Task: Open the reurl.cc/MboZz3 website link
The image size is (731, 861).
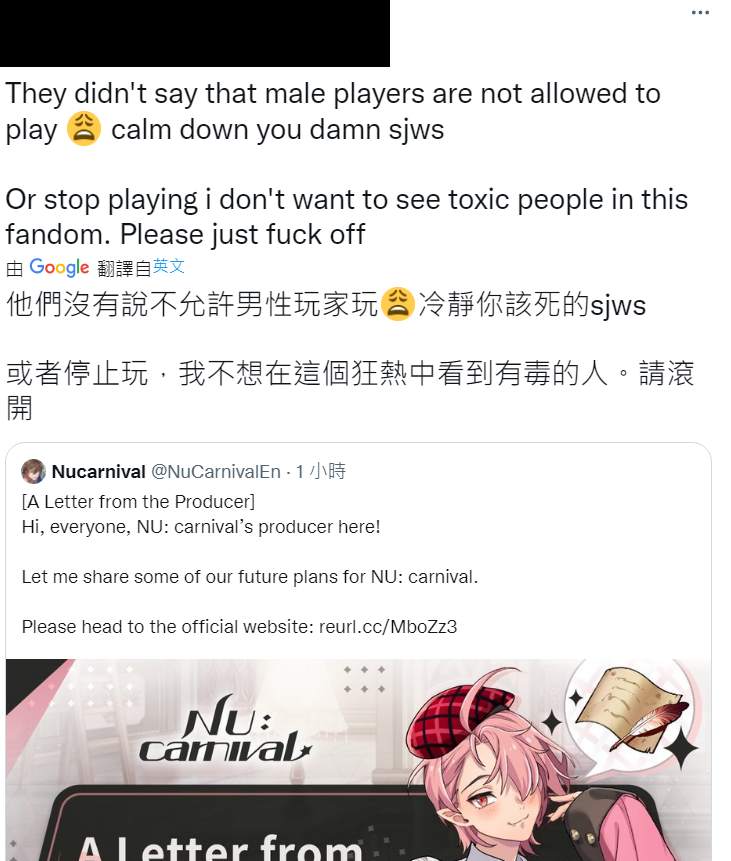Action: (x=388, y=627)
